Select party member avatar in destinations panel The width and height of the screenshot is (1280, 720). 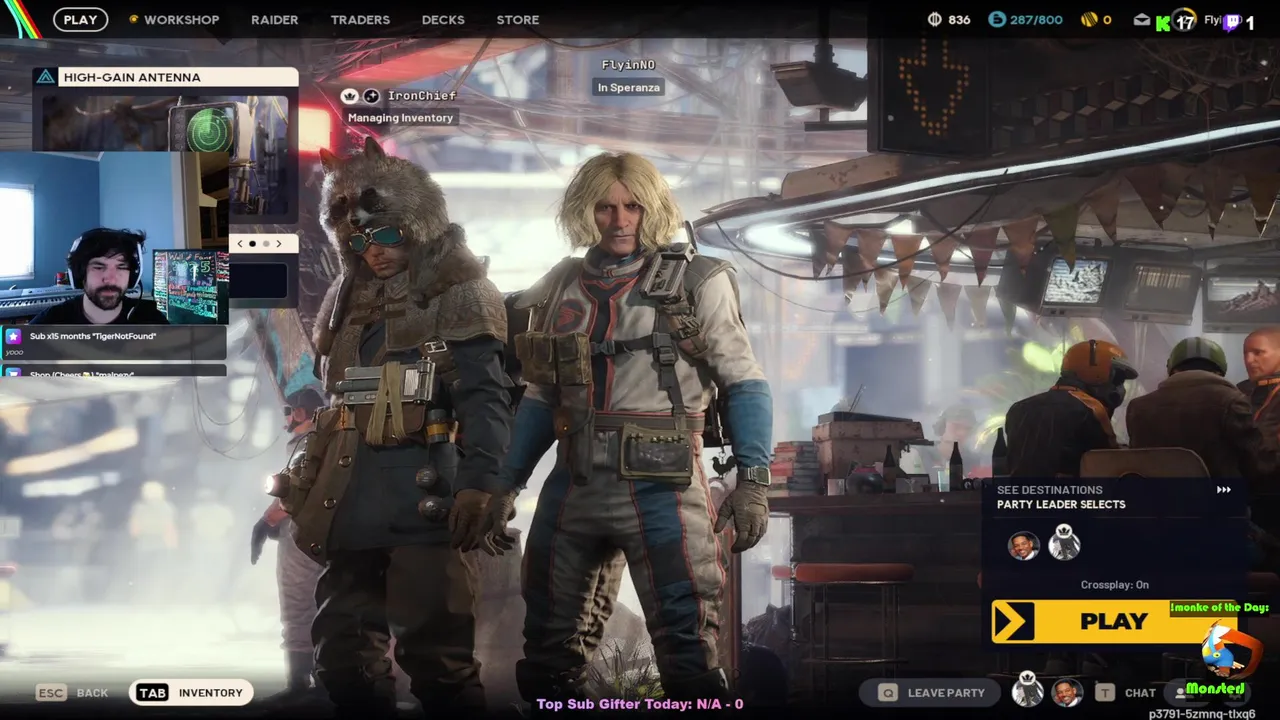[x=1023, y=546]
